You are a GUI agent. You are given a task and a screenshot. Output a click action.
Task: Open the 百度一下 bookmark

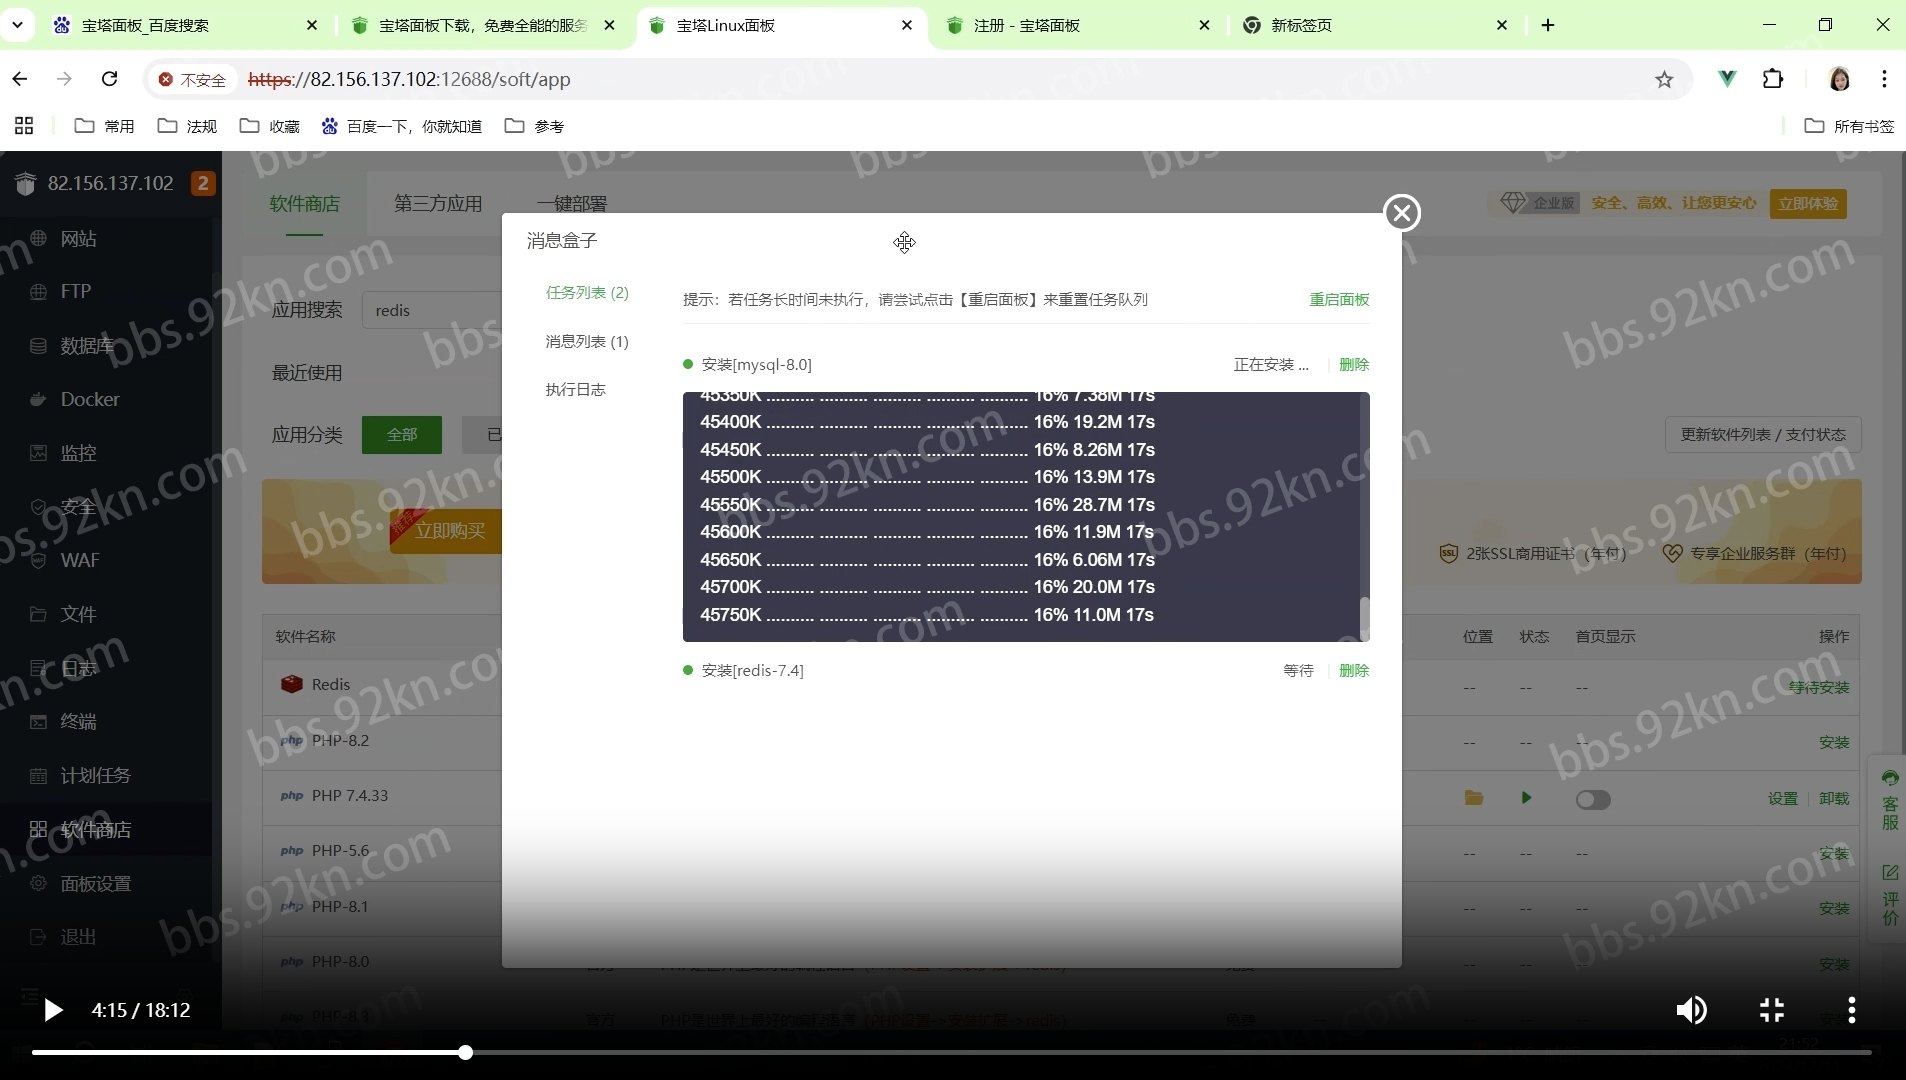(401, 126)
